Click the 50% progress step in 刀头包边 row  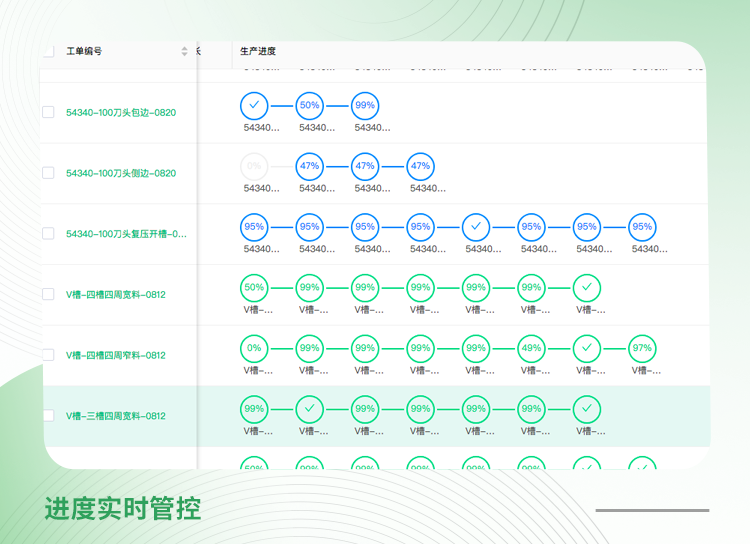tap(309, 106)
